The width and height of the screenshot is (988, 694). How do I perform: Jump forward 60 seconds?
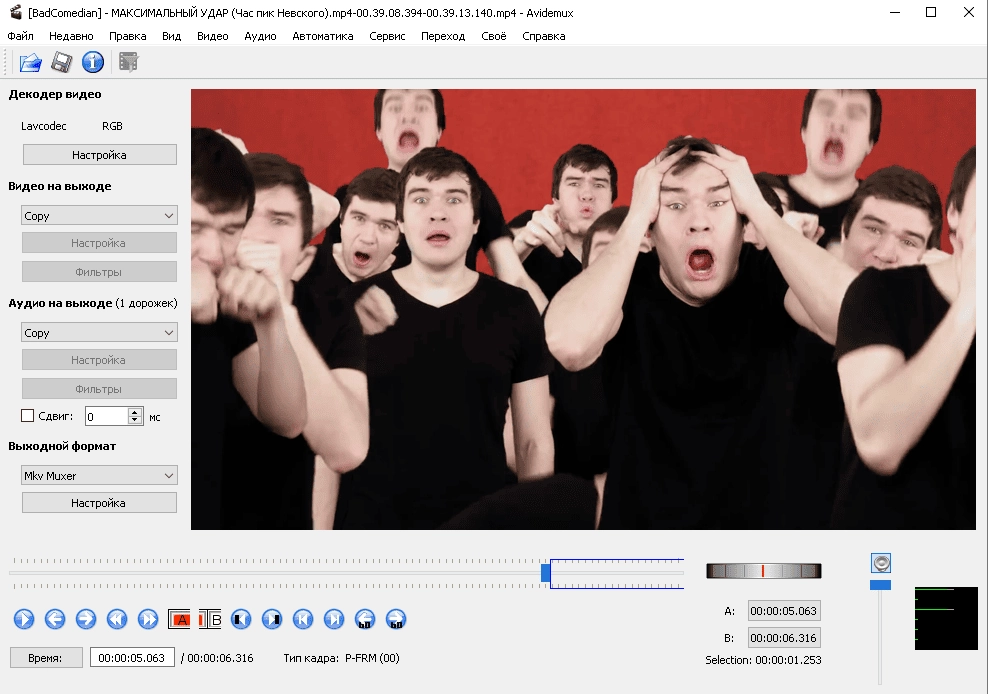click(x=396, y=619)
